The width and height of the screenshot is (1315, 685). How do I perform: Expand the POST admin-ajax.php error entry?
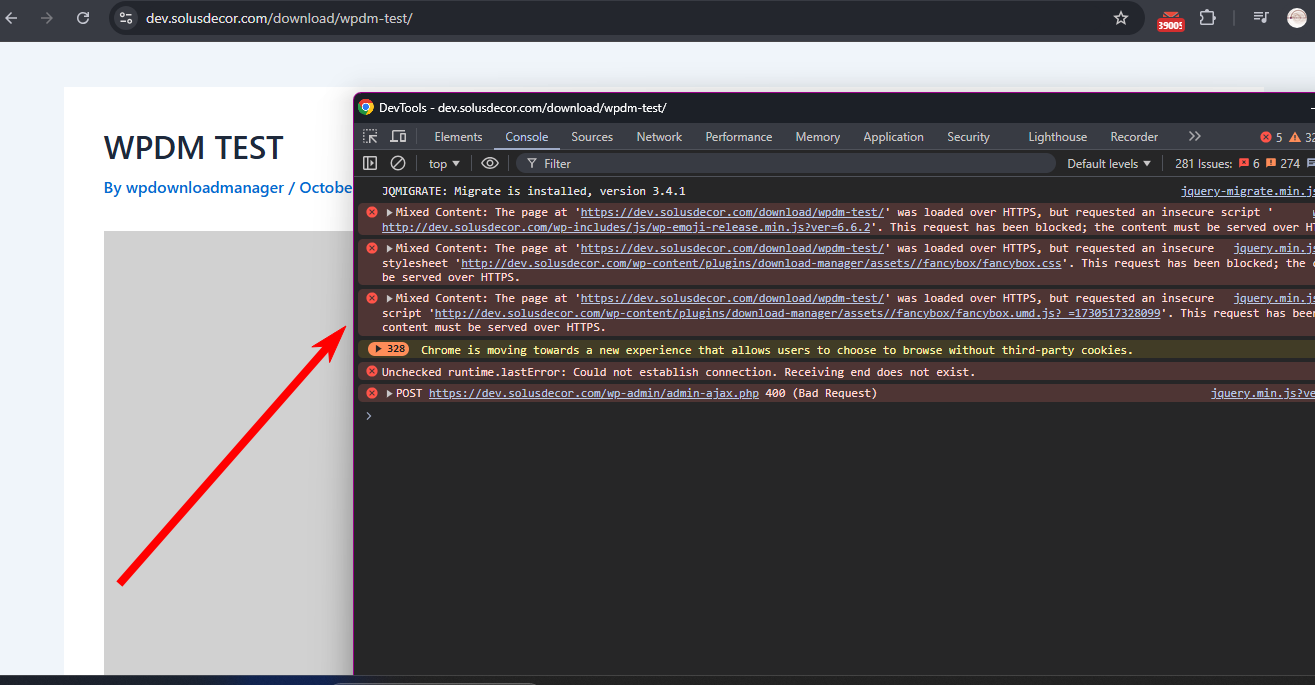390,393
